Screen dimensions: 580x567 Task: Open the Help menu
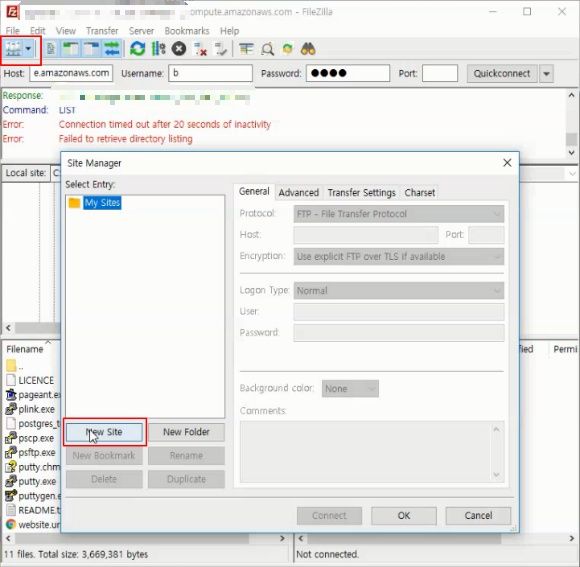(229, 31)
